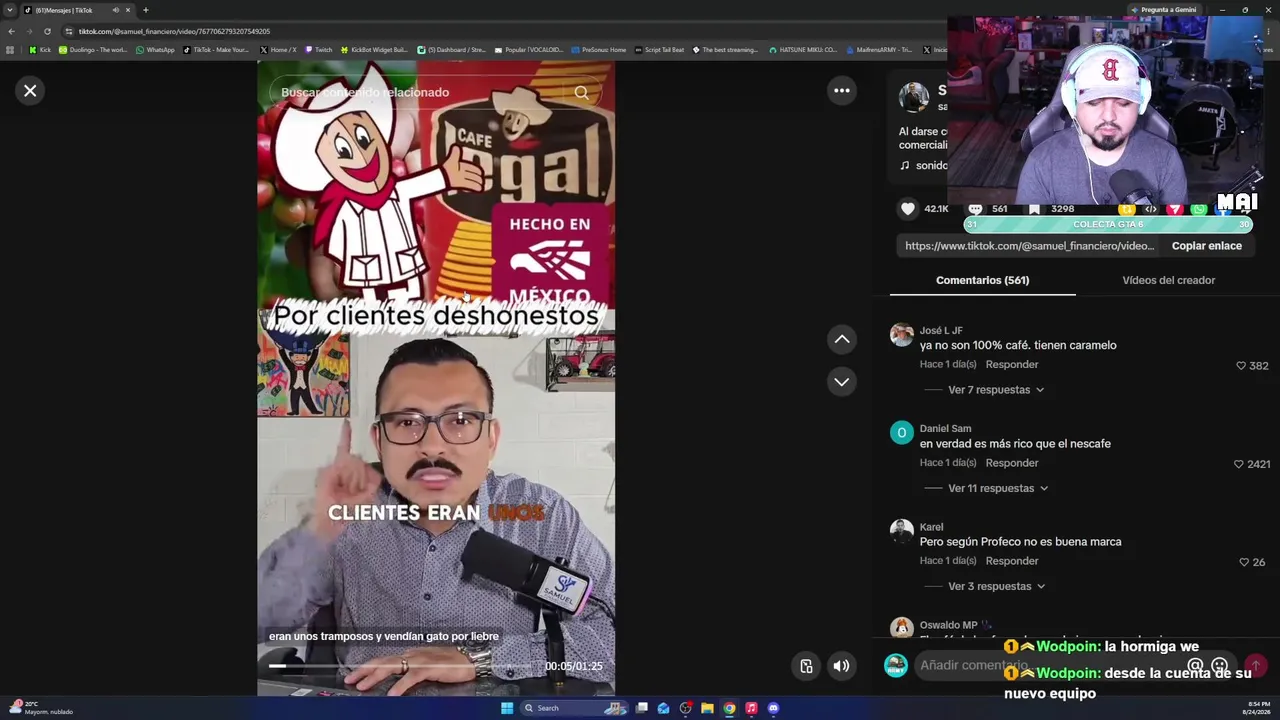Like the video with the heart icon
This screenshot has width=1280, height=720.
tap(908, 209)
